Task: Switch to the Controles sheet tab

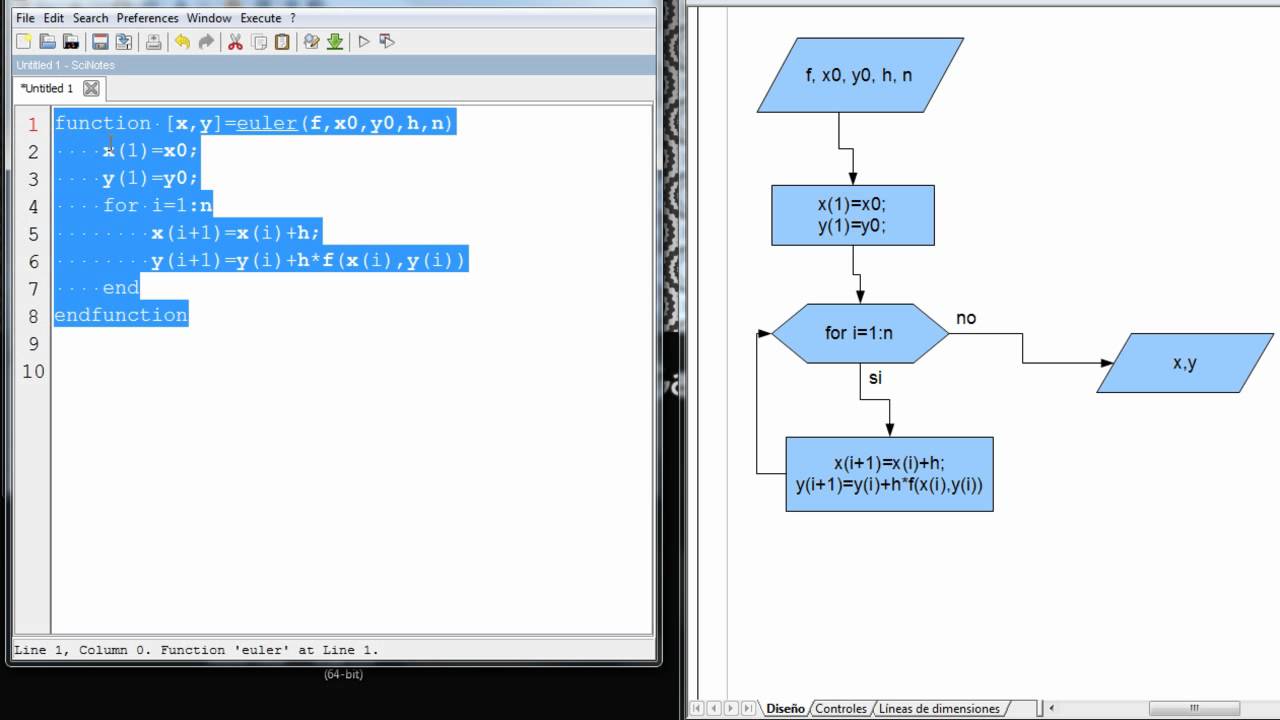Action: tap(841, 708)
